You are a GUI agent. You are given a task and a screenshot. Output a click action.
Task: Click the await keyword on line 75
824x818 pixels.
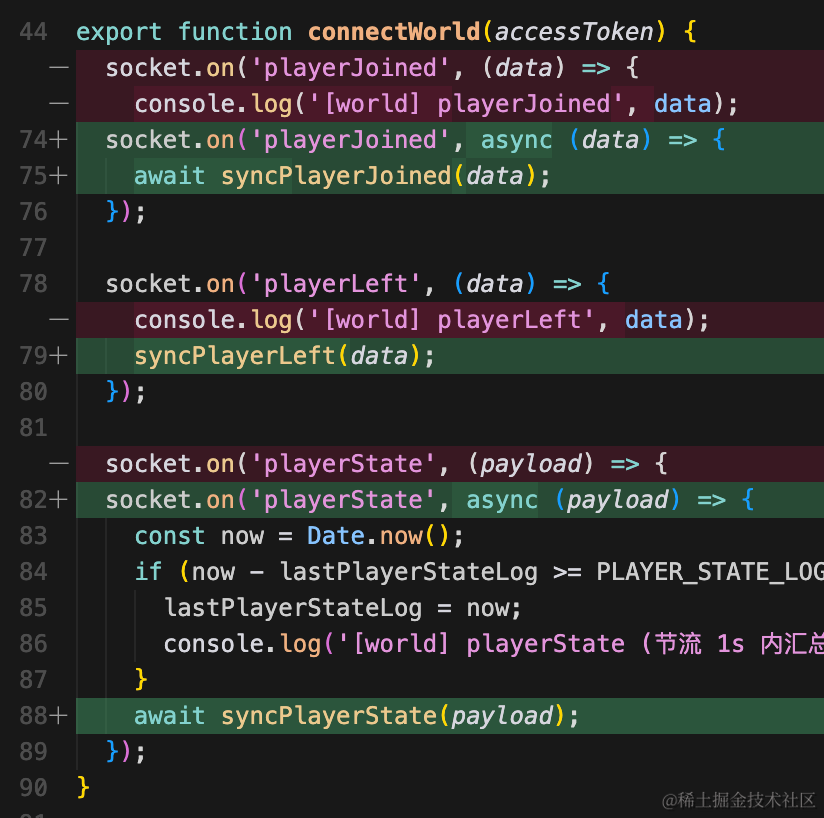(170, 176)
